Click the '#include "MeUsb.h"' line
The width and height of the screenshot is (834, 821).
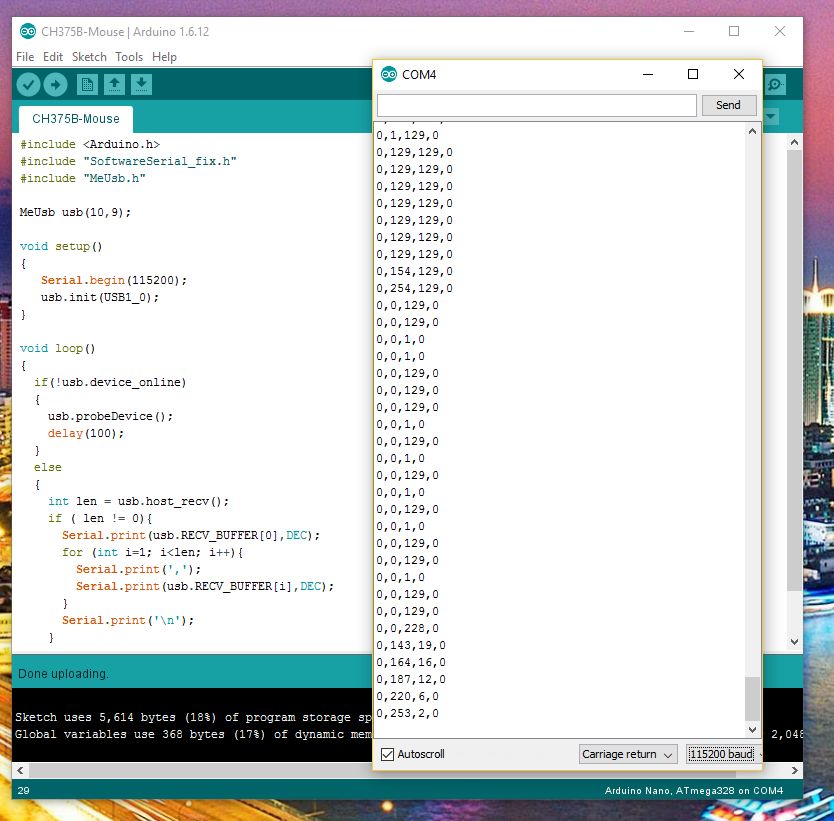82,178
